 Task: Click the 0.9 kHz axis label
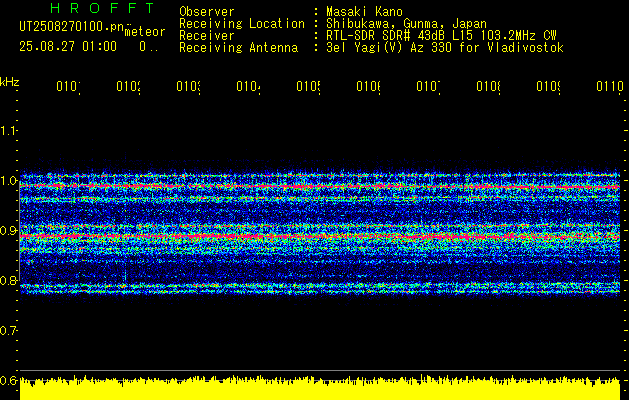(8, 231)
